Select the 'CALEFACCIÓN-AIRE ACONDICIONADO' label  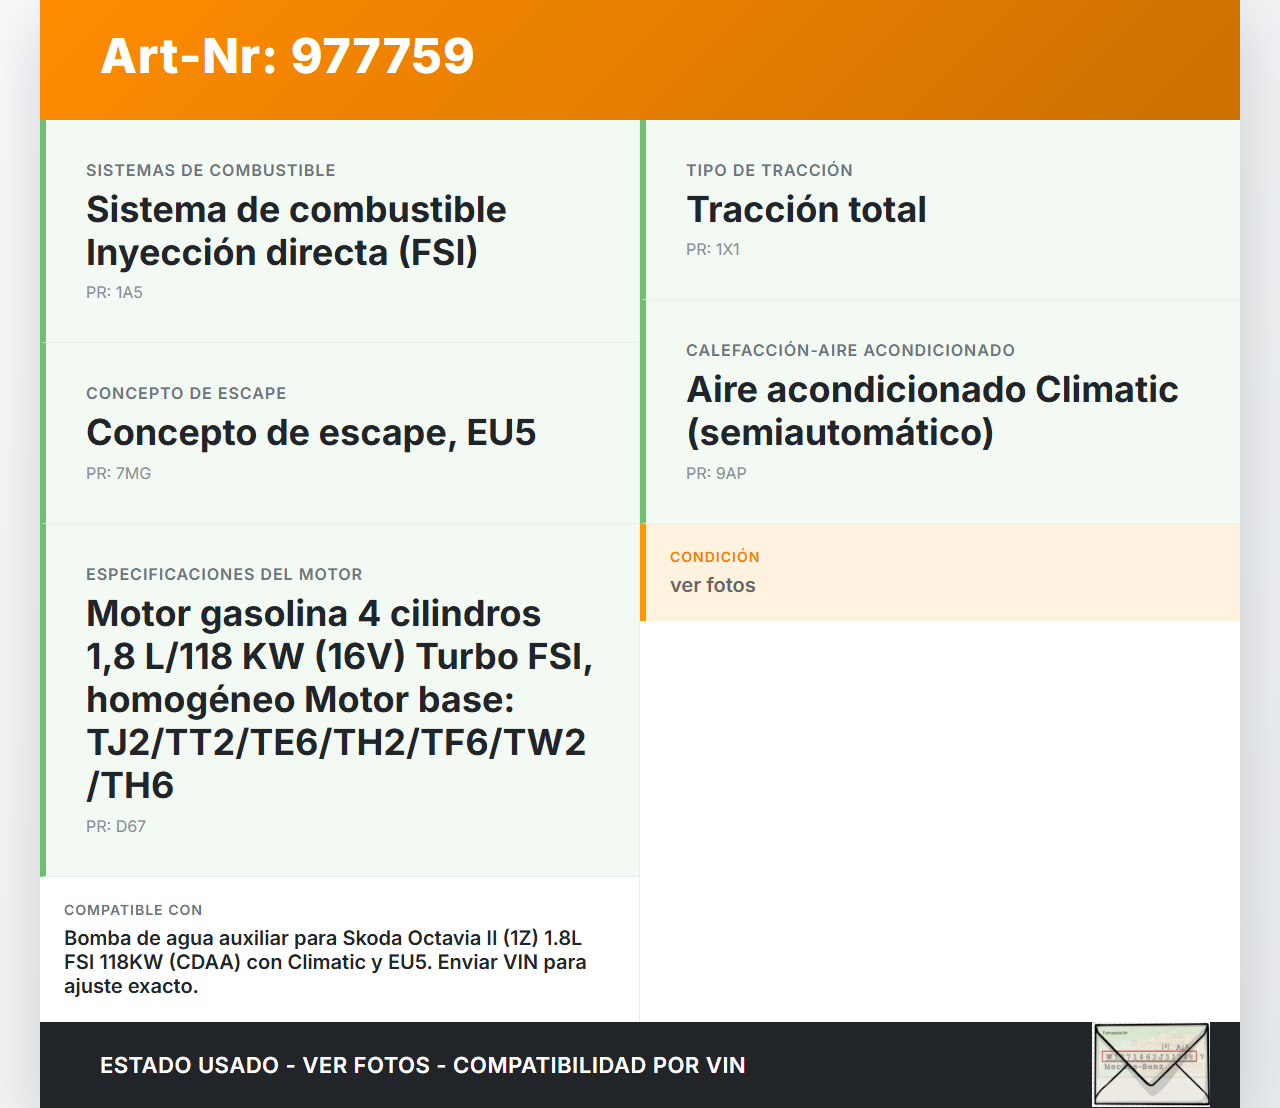point(850,351)
